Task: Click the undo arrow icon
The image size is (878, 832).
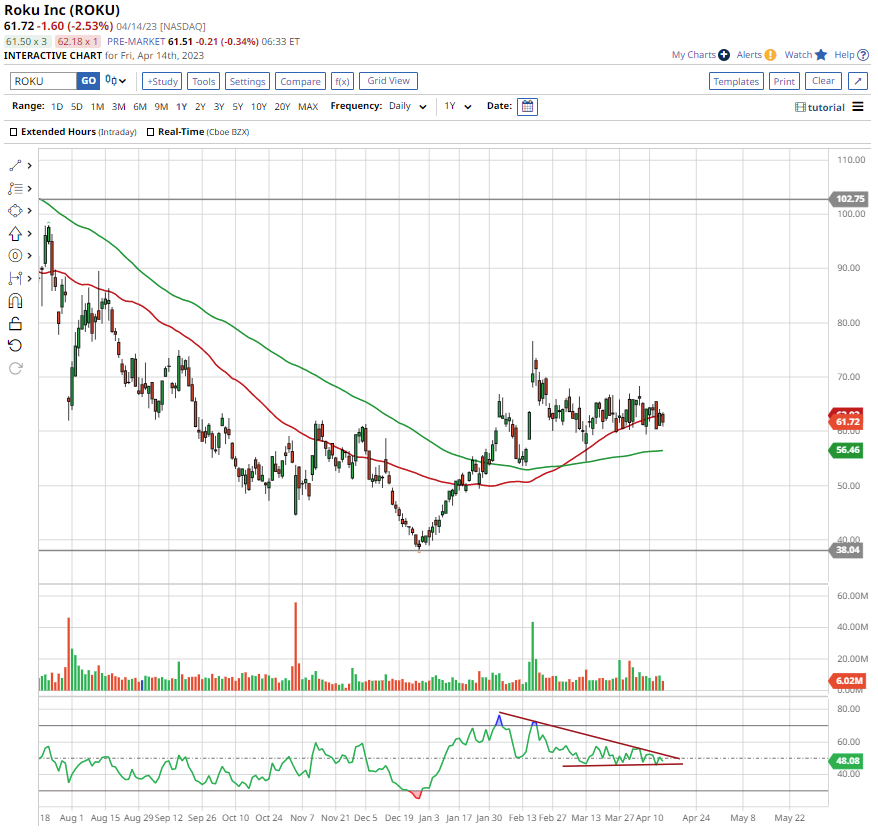Action: pos(15,345)
